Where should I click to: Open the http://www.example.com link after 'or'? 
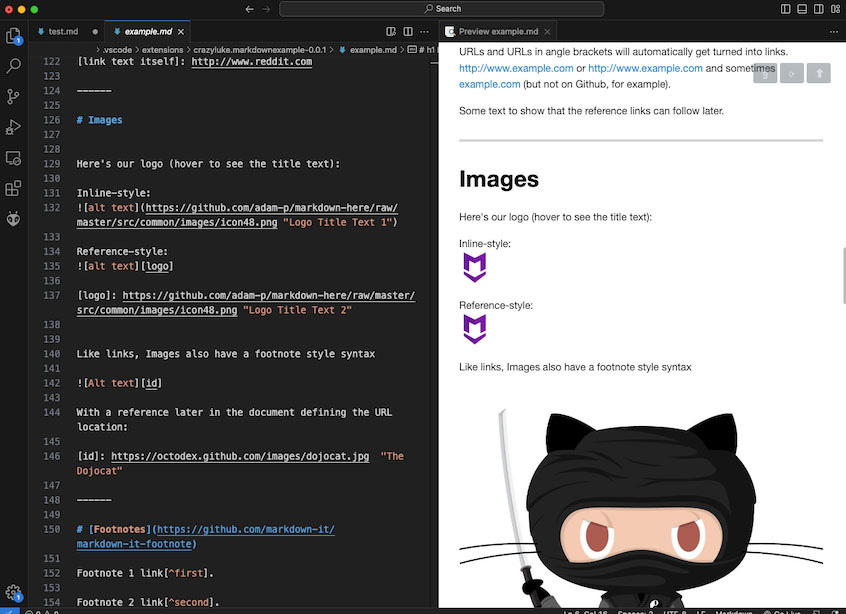[x=645, y=68]
